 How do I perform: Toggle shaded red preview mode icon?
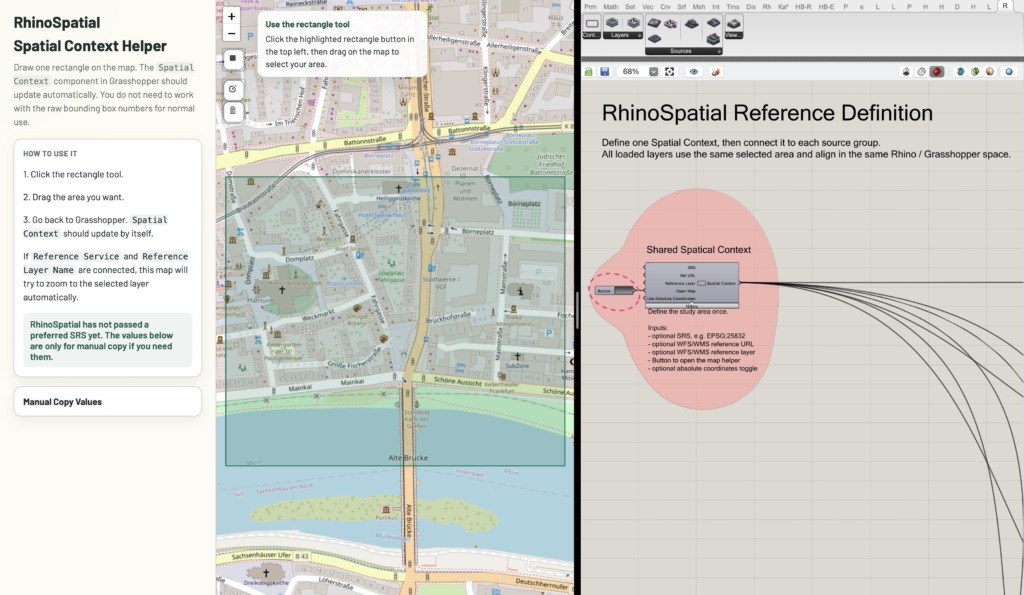coord(937,72)
